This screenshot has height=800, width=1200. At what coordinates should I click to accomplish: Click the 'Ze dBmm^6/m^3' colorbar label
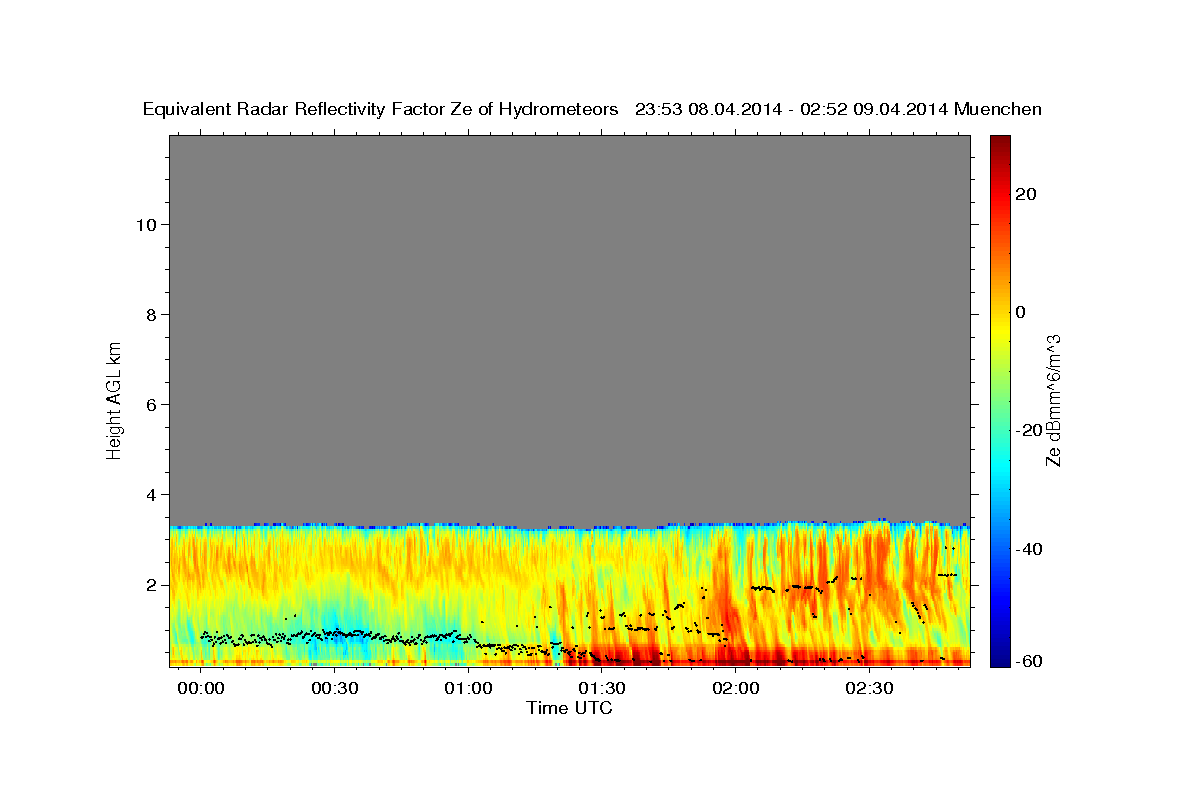[1054, 399]
